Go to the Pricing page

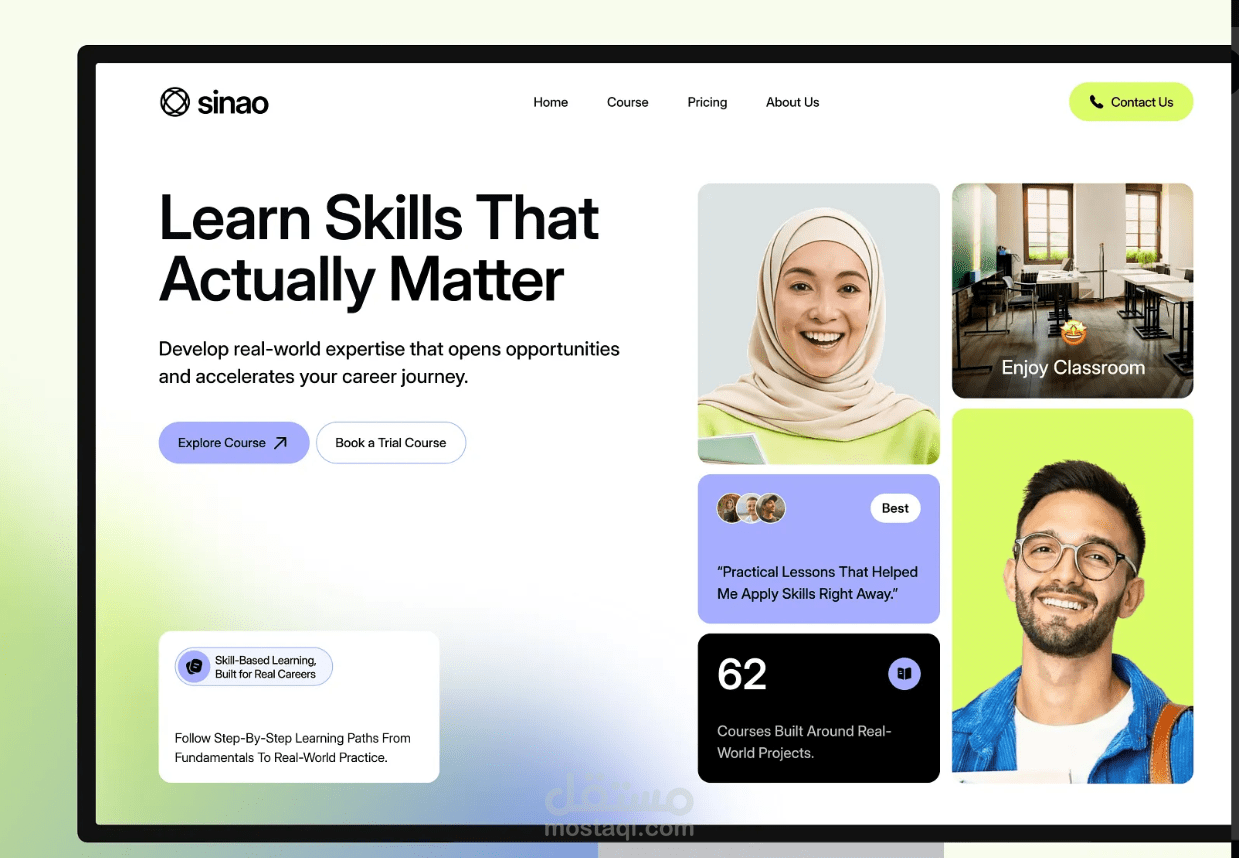point(707,102)
